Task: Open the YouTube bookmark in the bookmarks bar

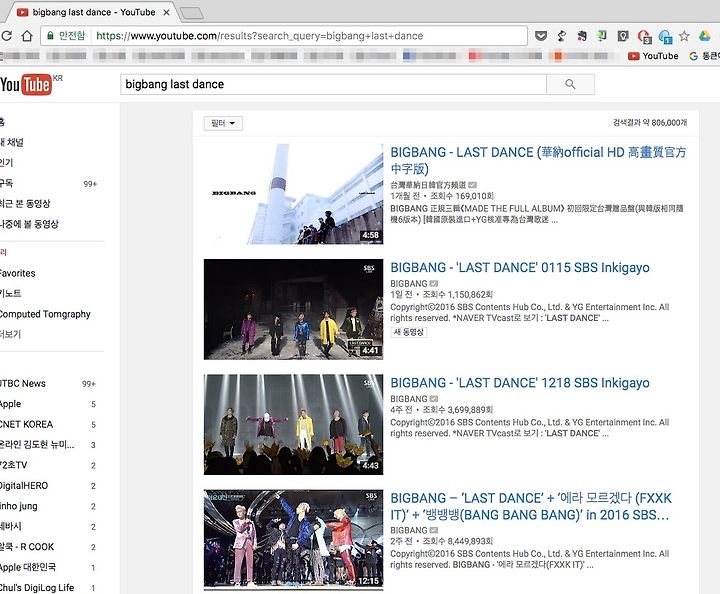Action: (653, 56)
